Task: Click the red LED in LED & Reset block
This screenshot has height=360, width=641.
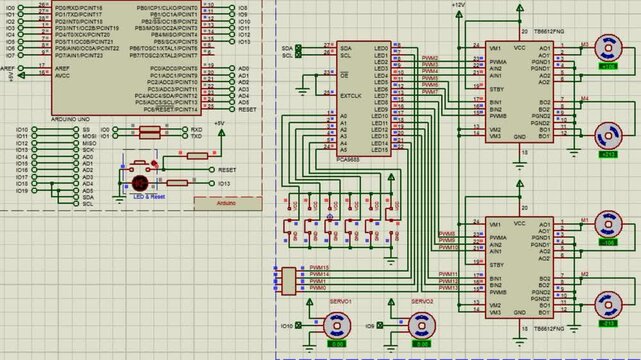Action: (x=140, y=183)
